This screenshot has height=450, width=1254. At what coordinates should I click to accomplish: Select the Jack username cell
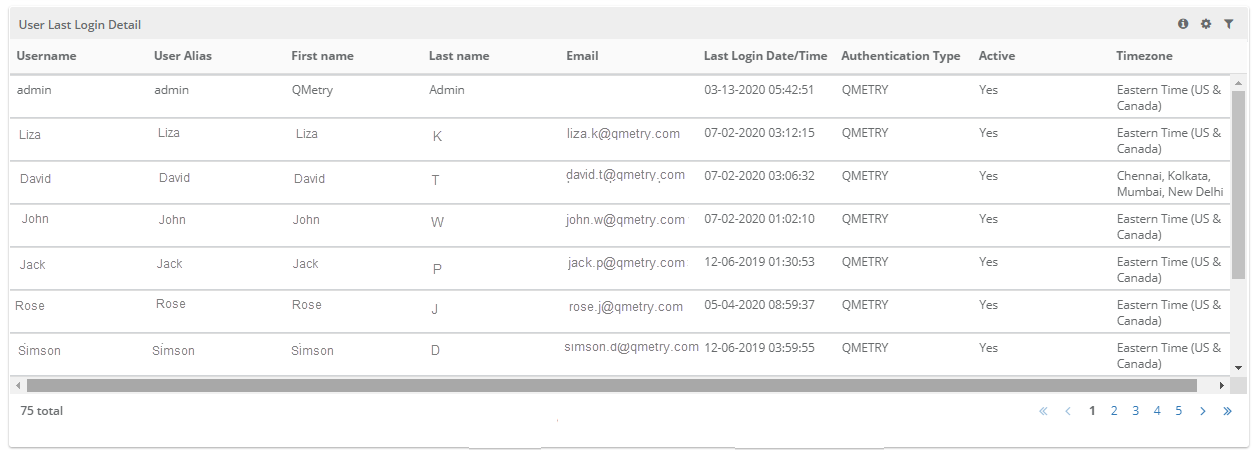[33, 265]
